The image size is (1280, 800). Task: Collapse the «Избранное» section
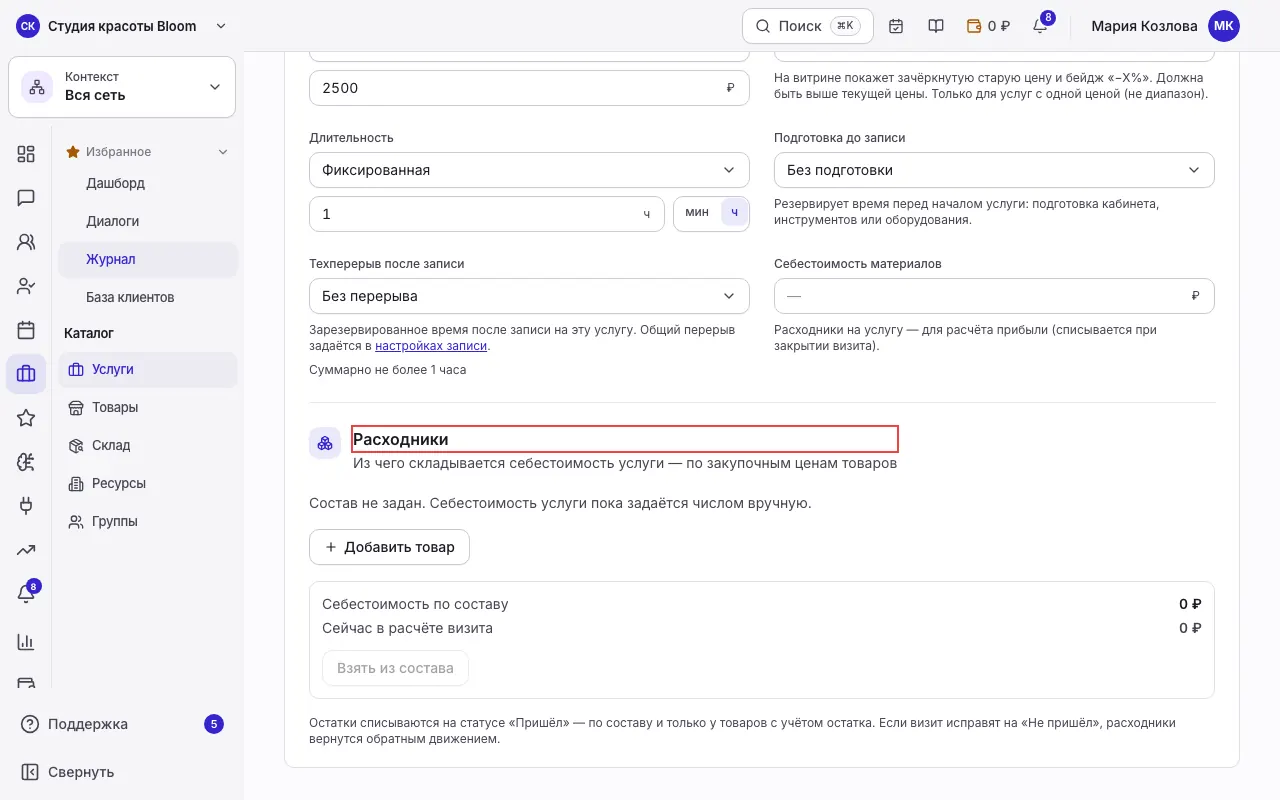point(147,152)
